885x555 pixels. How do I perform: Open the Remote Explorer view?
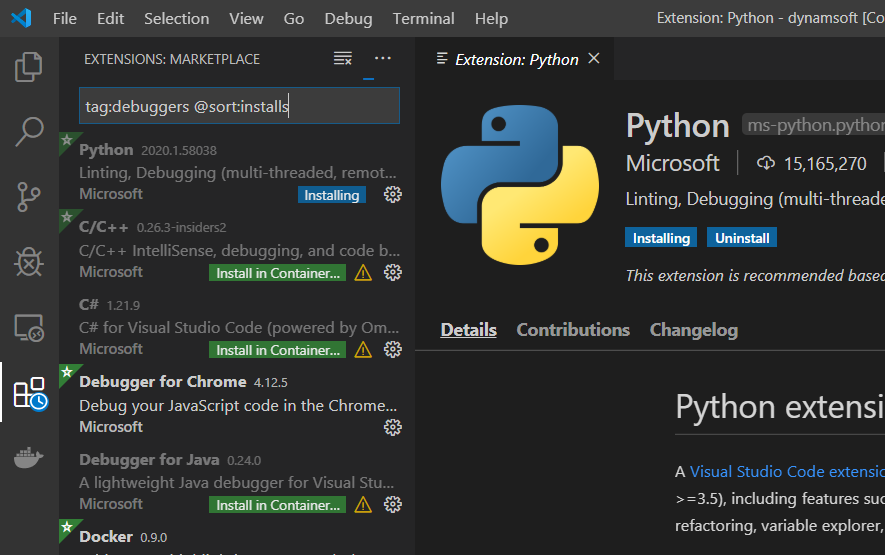coord(29,327)
